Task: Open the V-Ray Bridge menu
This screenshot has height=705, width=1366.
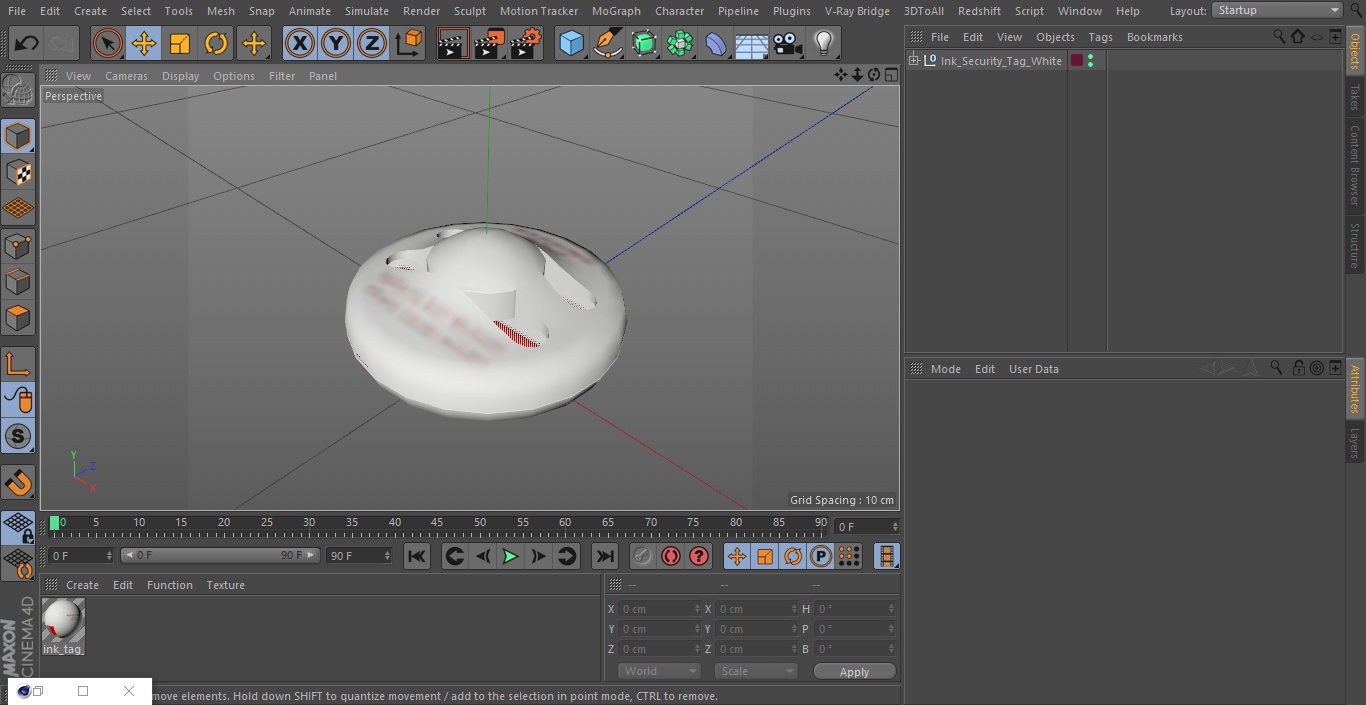Action: point(857,11)
